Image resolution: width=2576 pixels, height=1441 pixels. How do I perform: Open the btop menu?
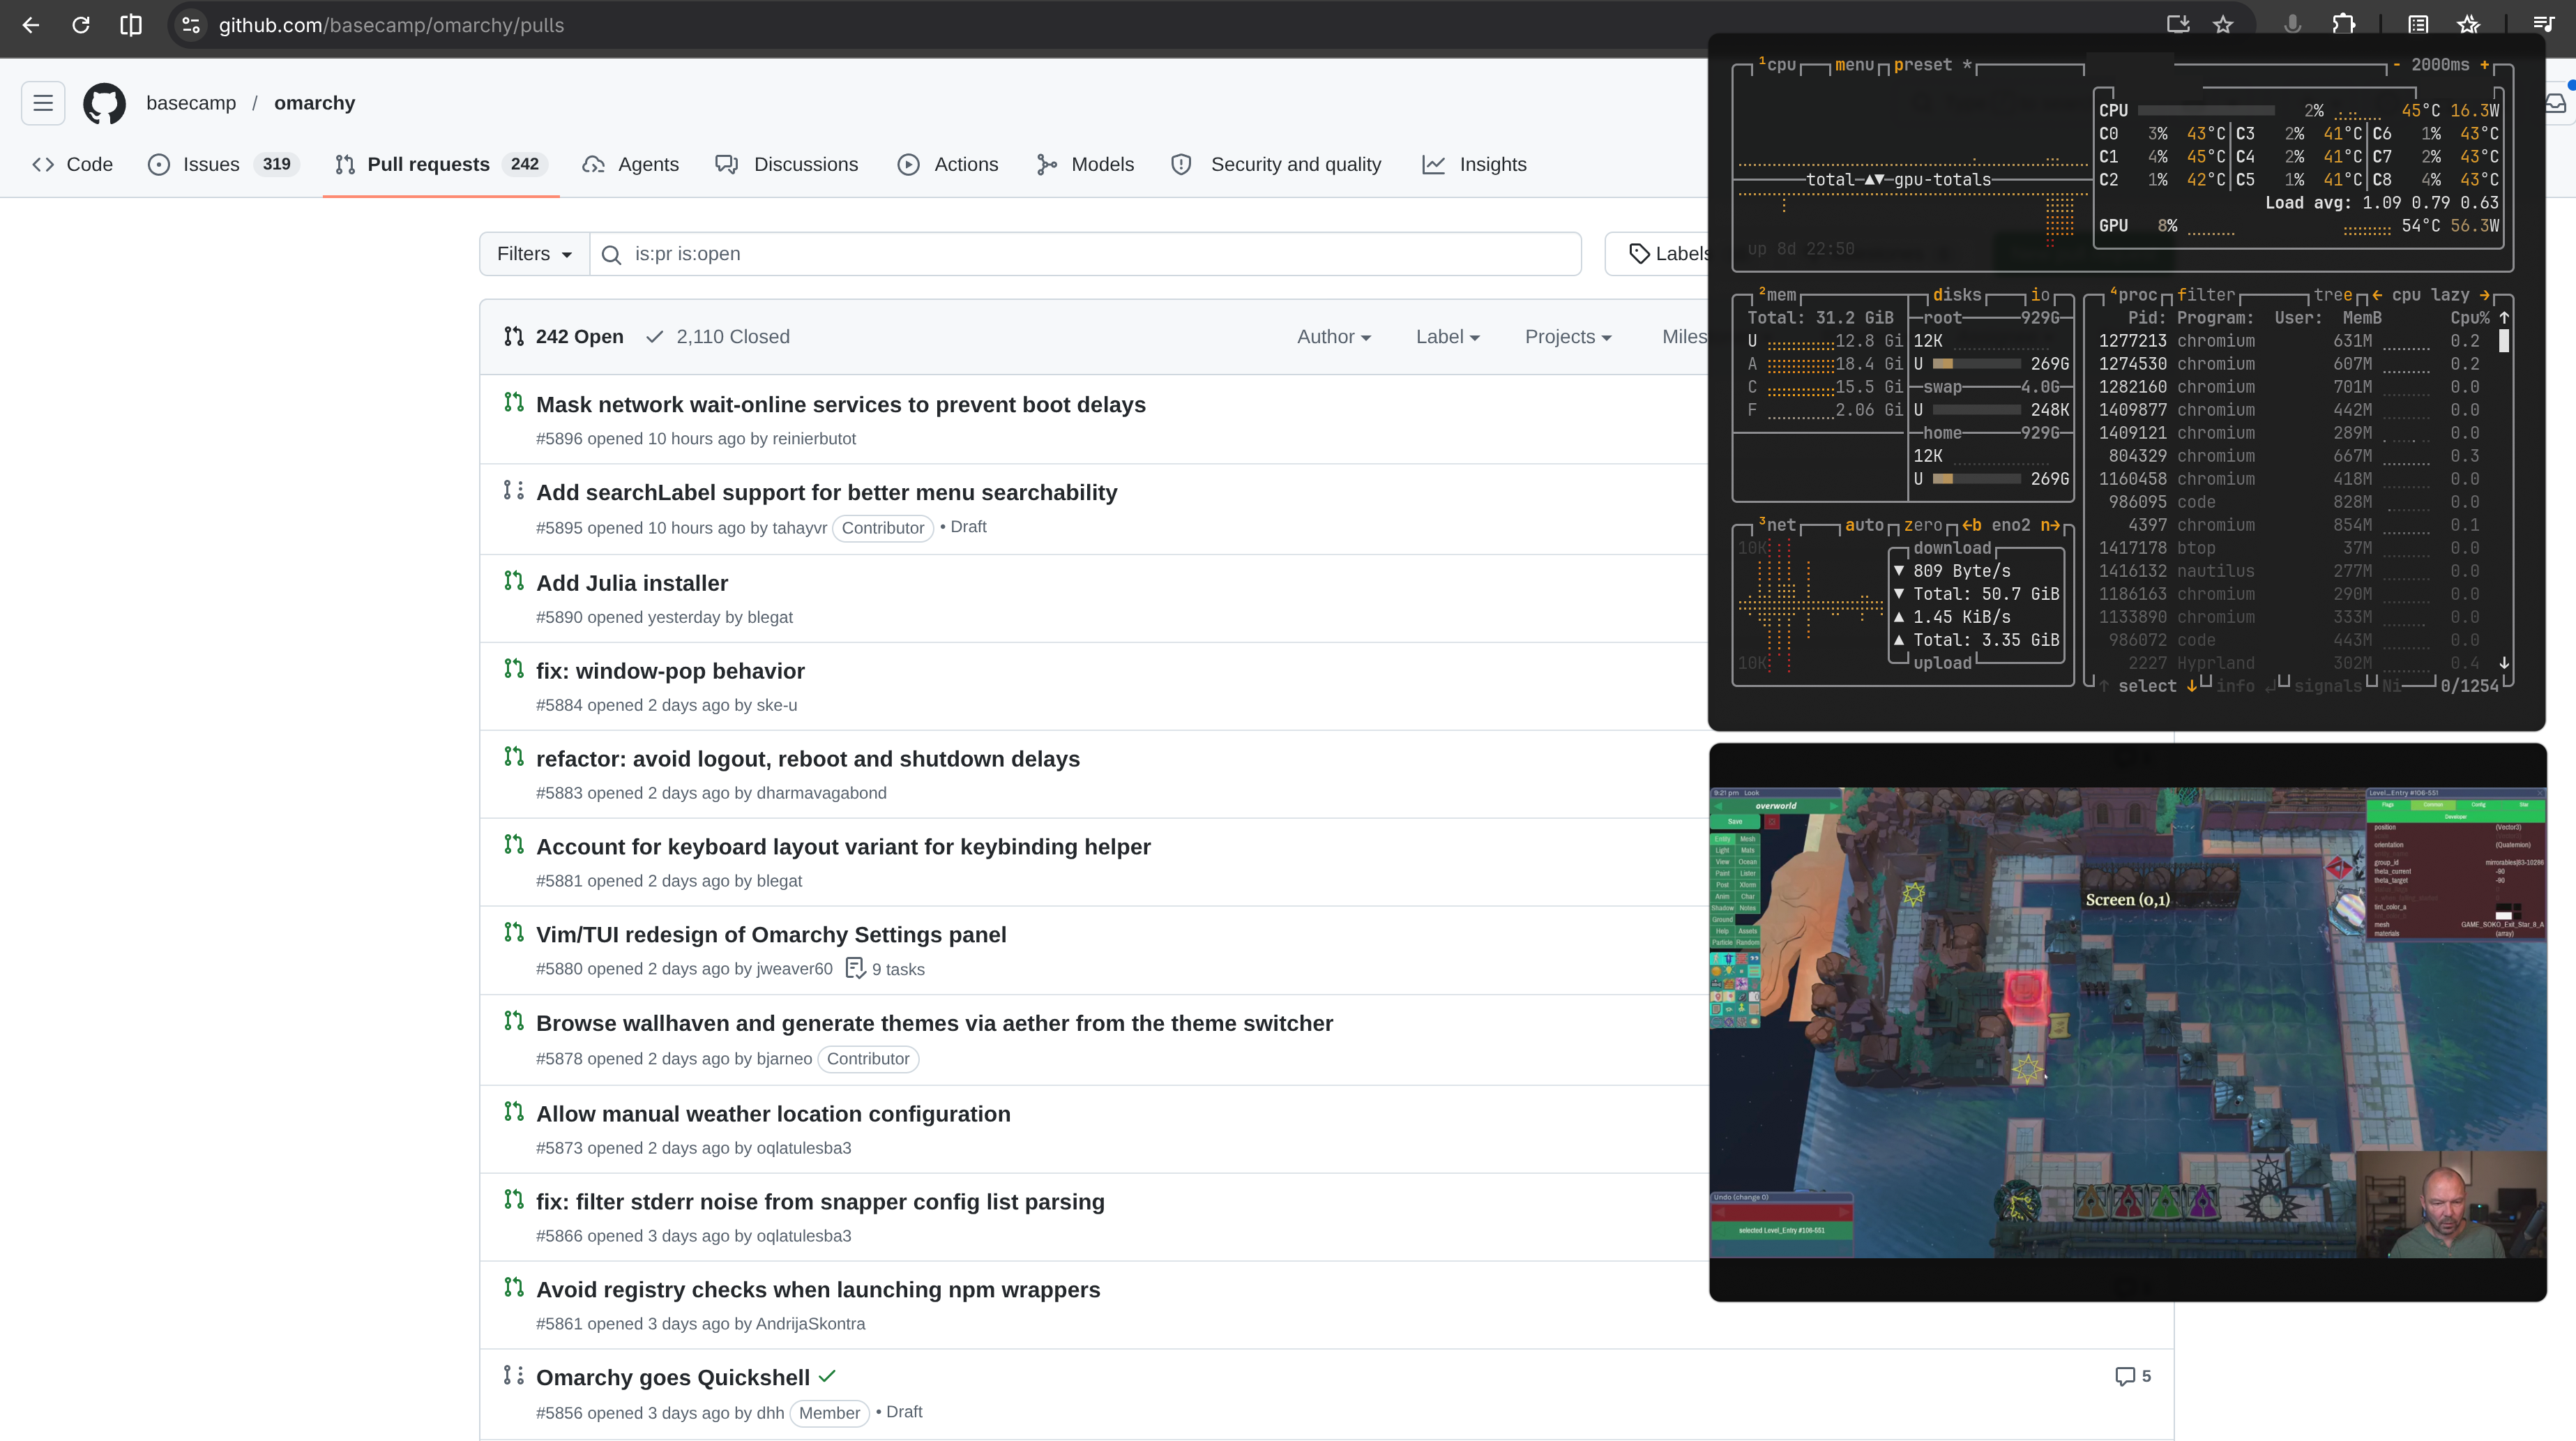1854,65
